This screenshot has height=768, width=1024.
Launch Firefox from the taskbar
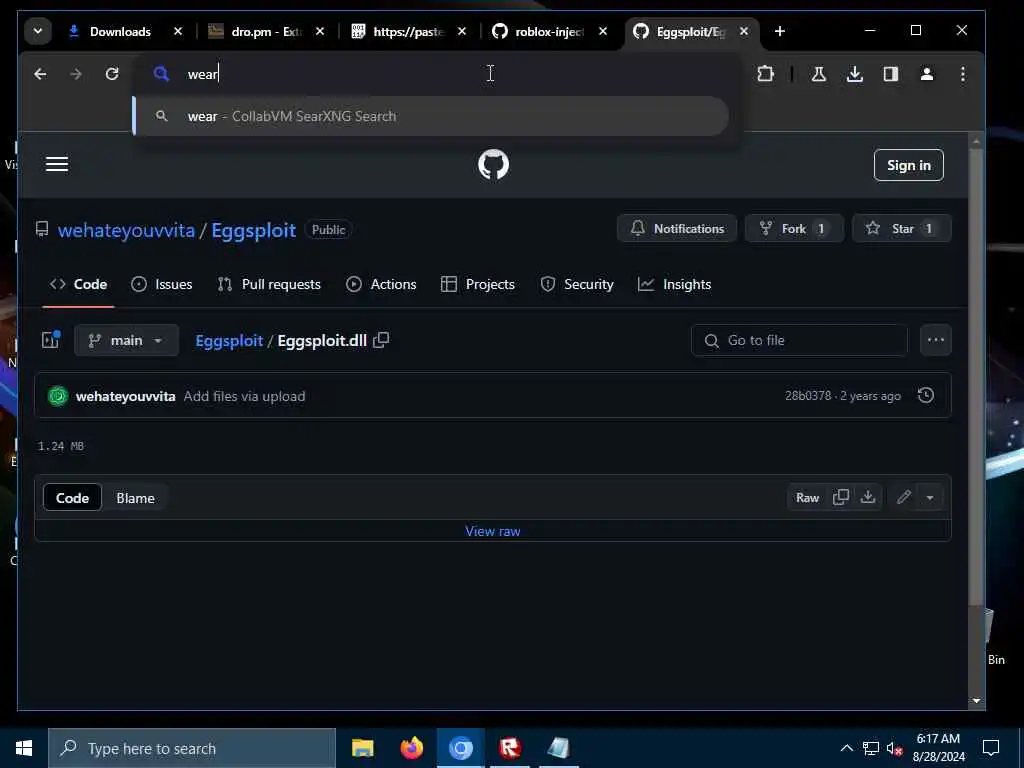[x=411, y=748]
